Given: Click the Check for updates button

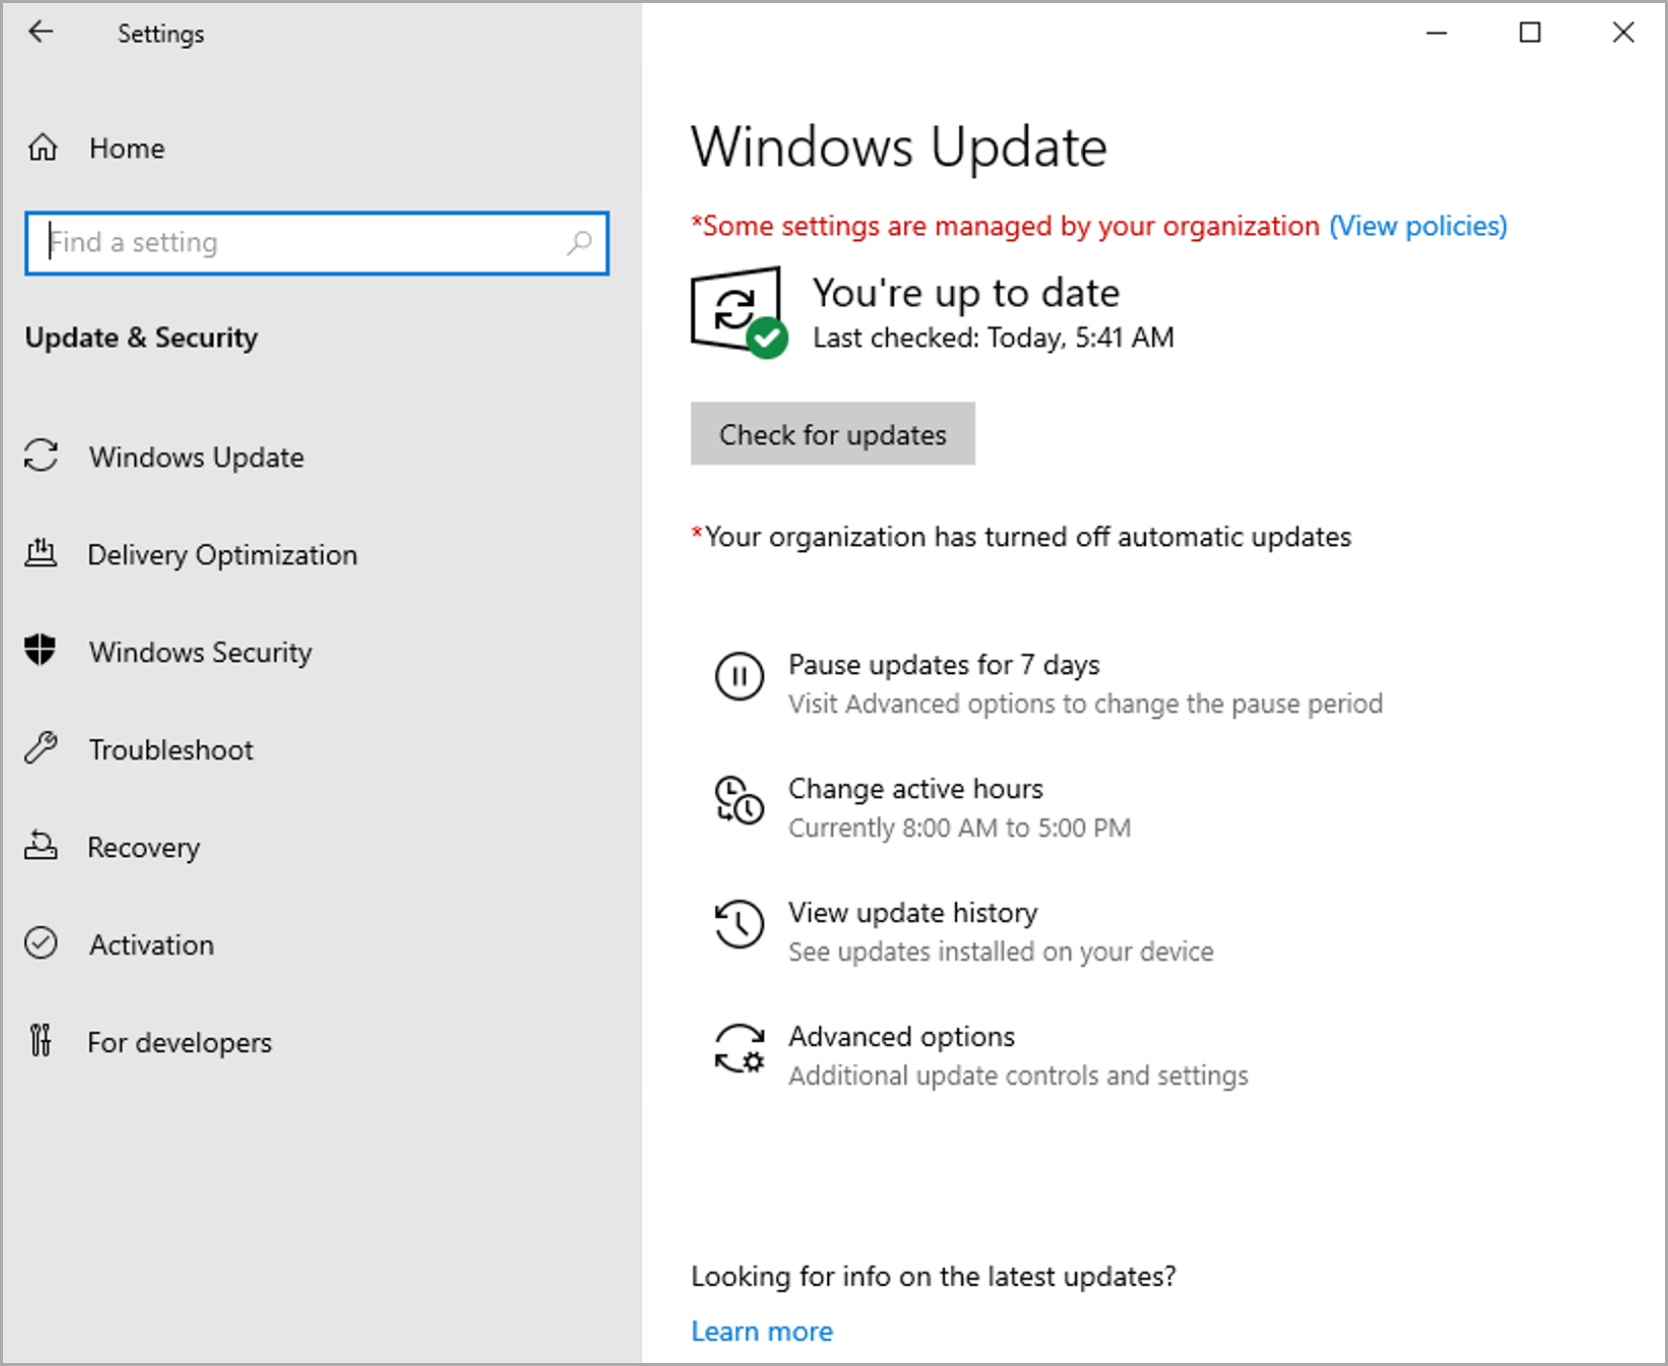Looking at the screenshot, I should (833, 434).
